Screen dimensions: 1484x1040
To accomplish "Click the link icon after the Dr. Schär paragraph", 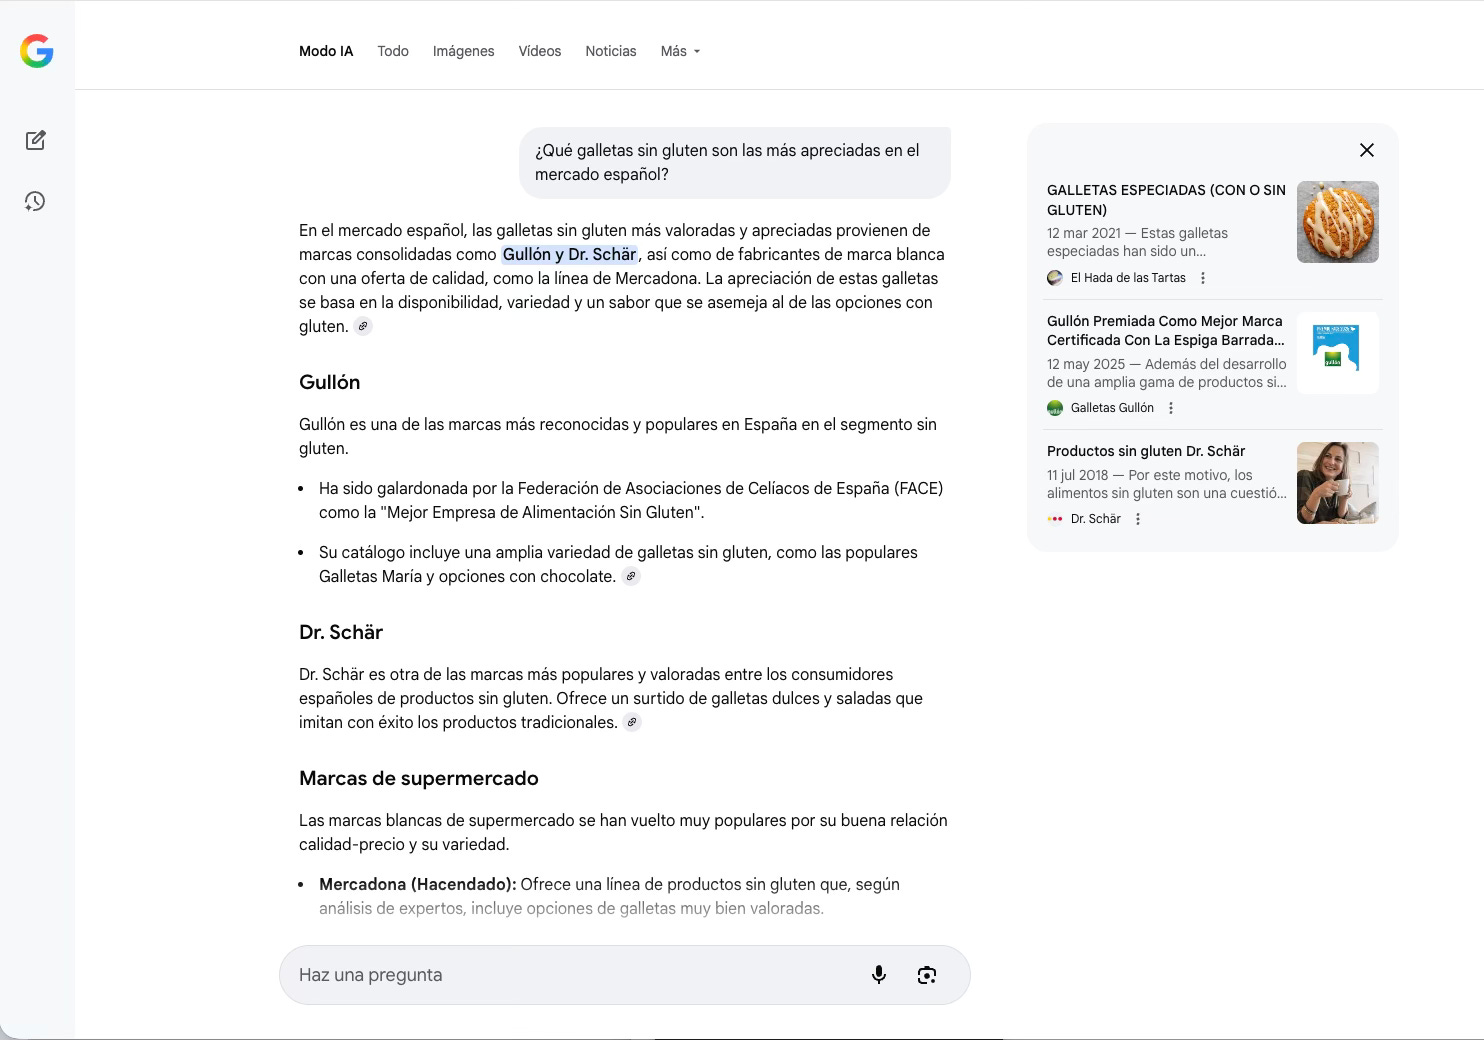I will coord(632,722).
